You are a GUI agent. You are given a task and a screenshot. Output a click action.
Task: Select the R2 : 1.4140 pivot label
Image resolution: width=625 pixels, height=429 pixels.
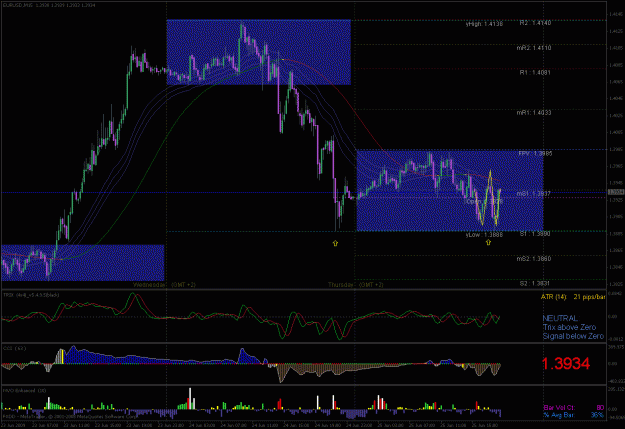click(535, 23)
